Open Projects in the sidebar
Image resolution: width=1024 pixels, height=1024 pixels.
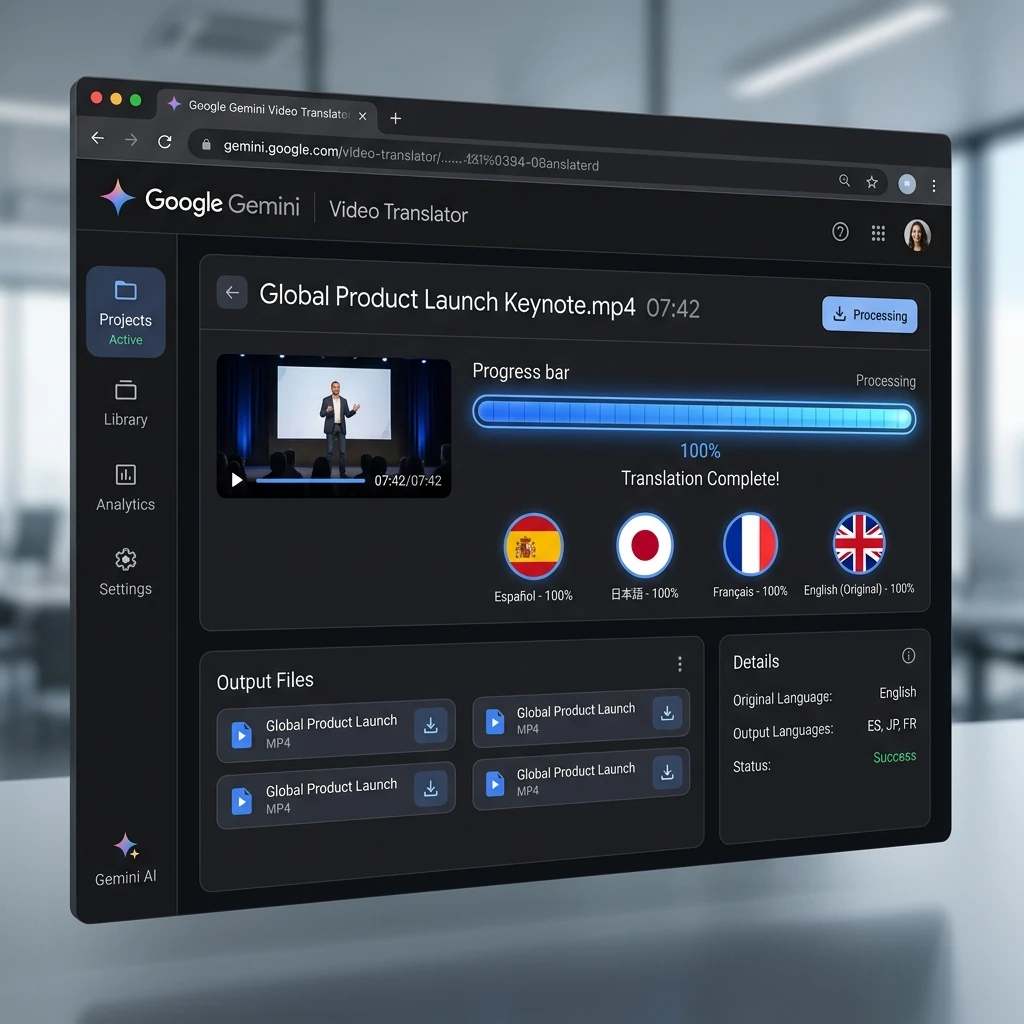click(x=125, y=312)
